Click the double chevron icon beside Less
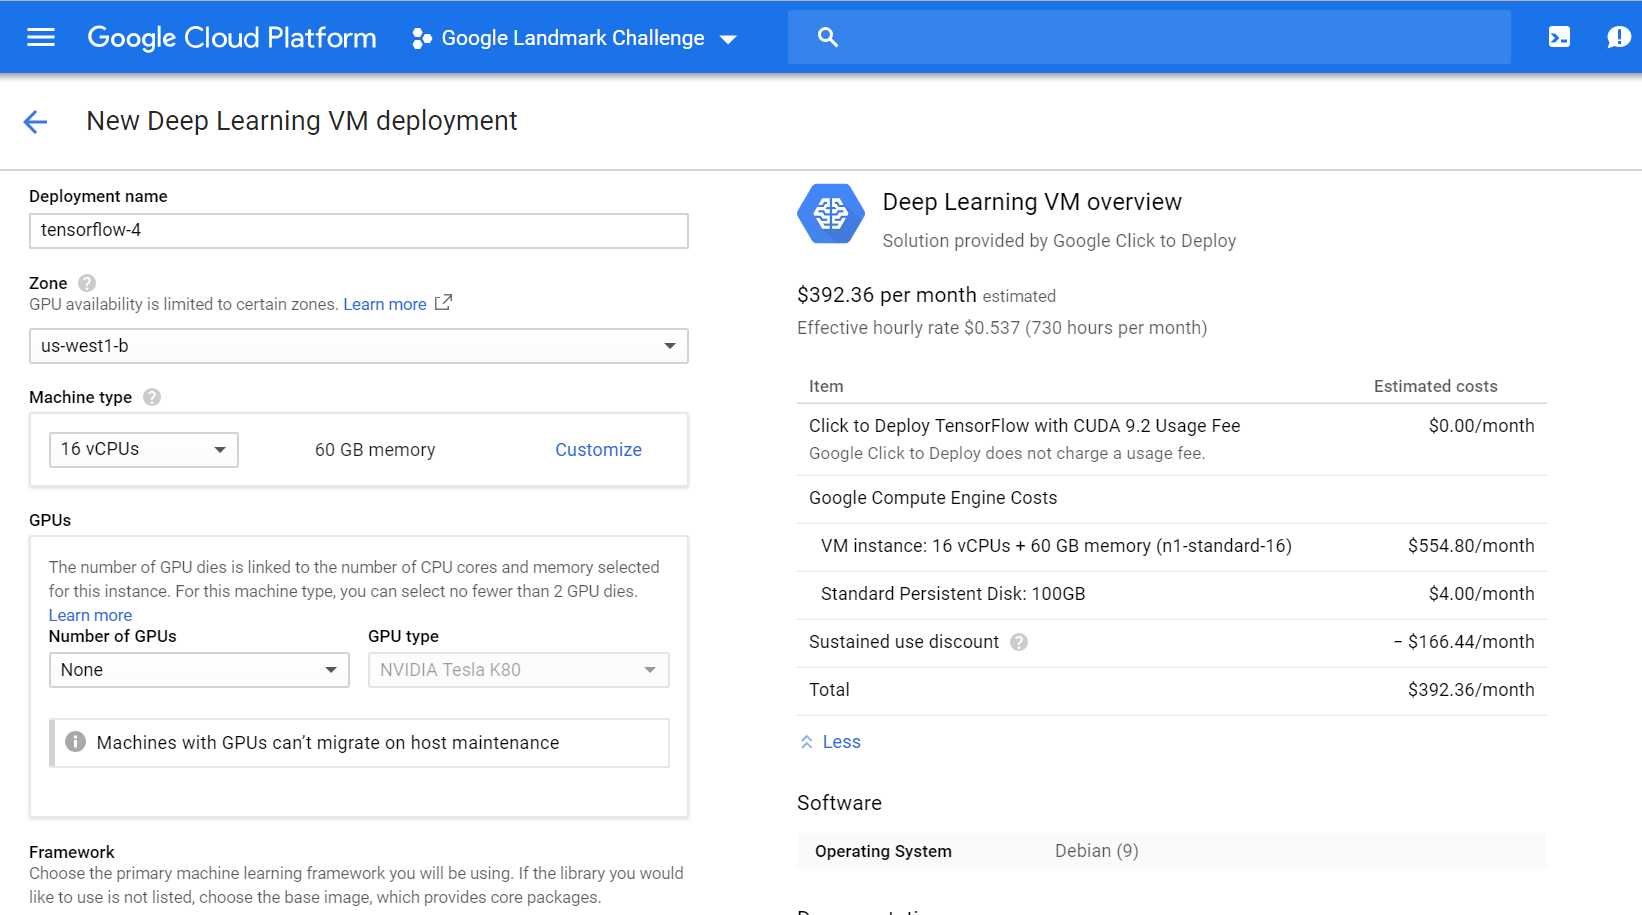 pos(806,742)
